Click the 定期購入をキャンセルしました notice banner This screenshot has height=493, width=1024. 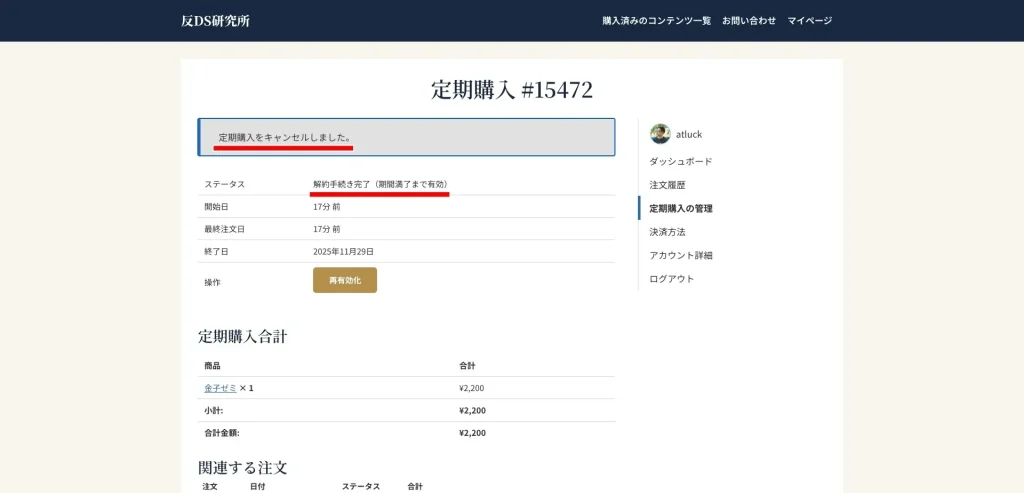(x=406, y=137)
